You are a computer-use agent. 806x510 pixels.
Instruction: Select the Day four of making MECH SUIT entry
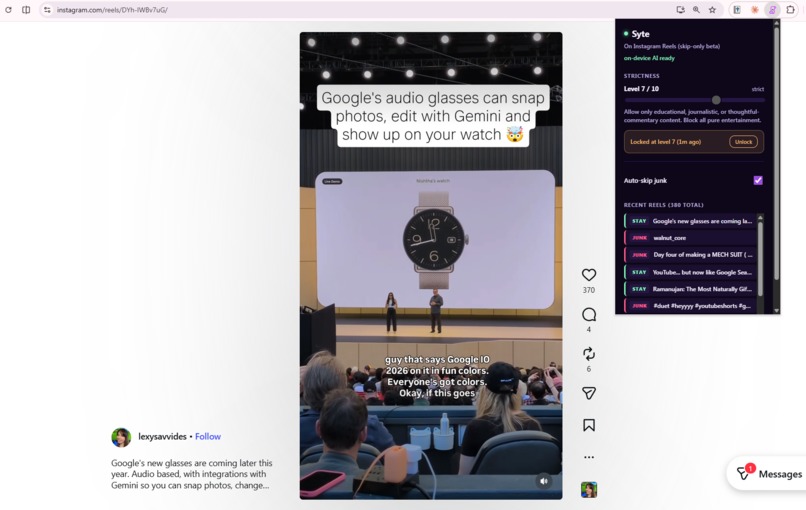(690, 255)
